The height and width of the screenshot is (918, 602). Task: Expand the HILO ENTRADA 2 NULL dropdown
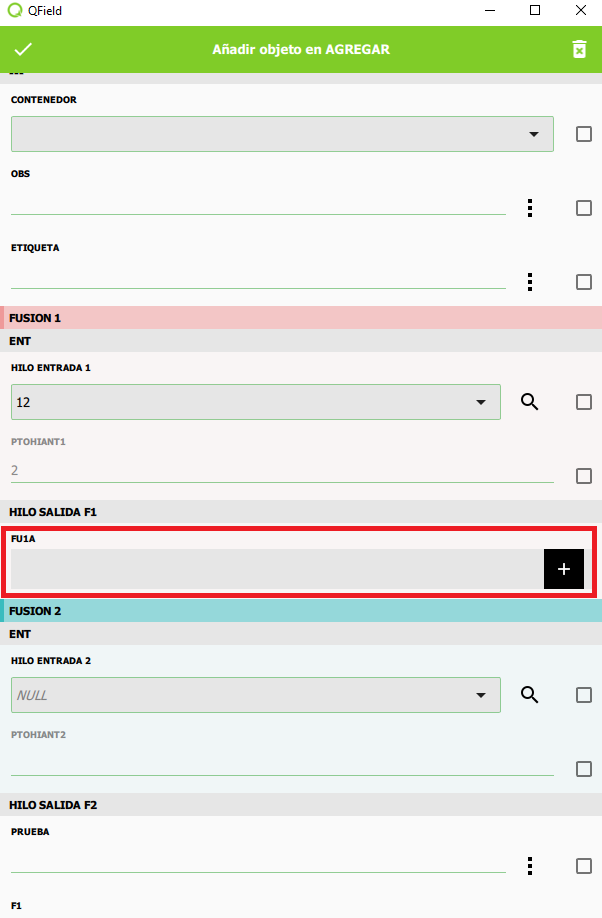tap(256, 695)
